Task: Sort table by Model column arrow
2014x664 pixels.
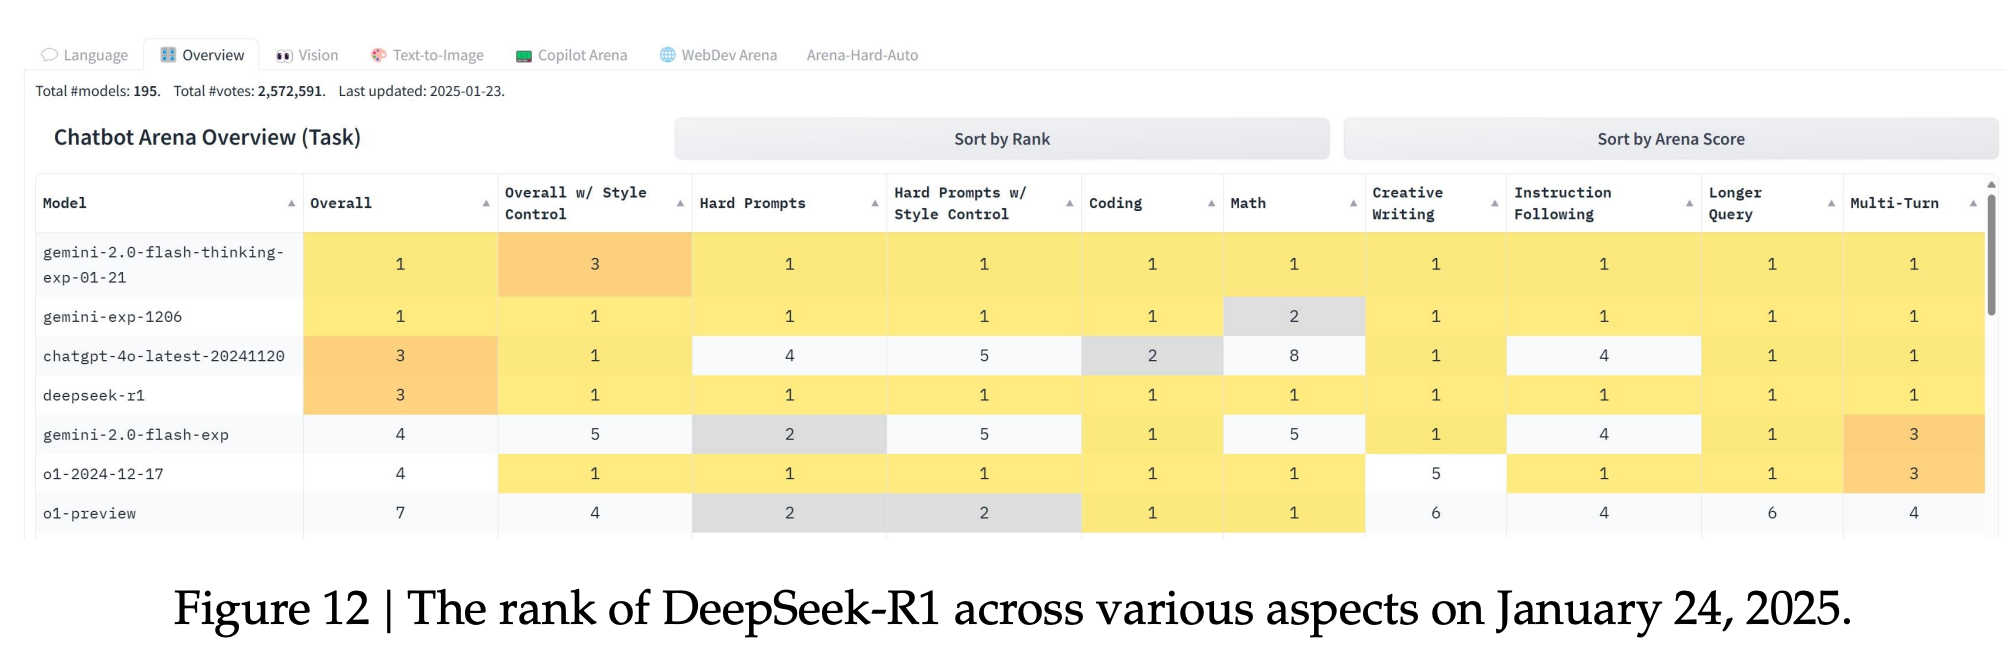Action: tap(291, 203)
